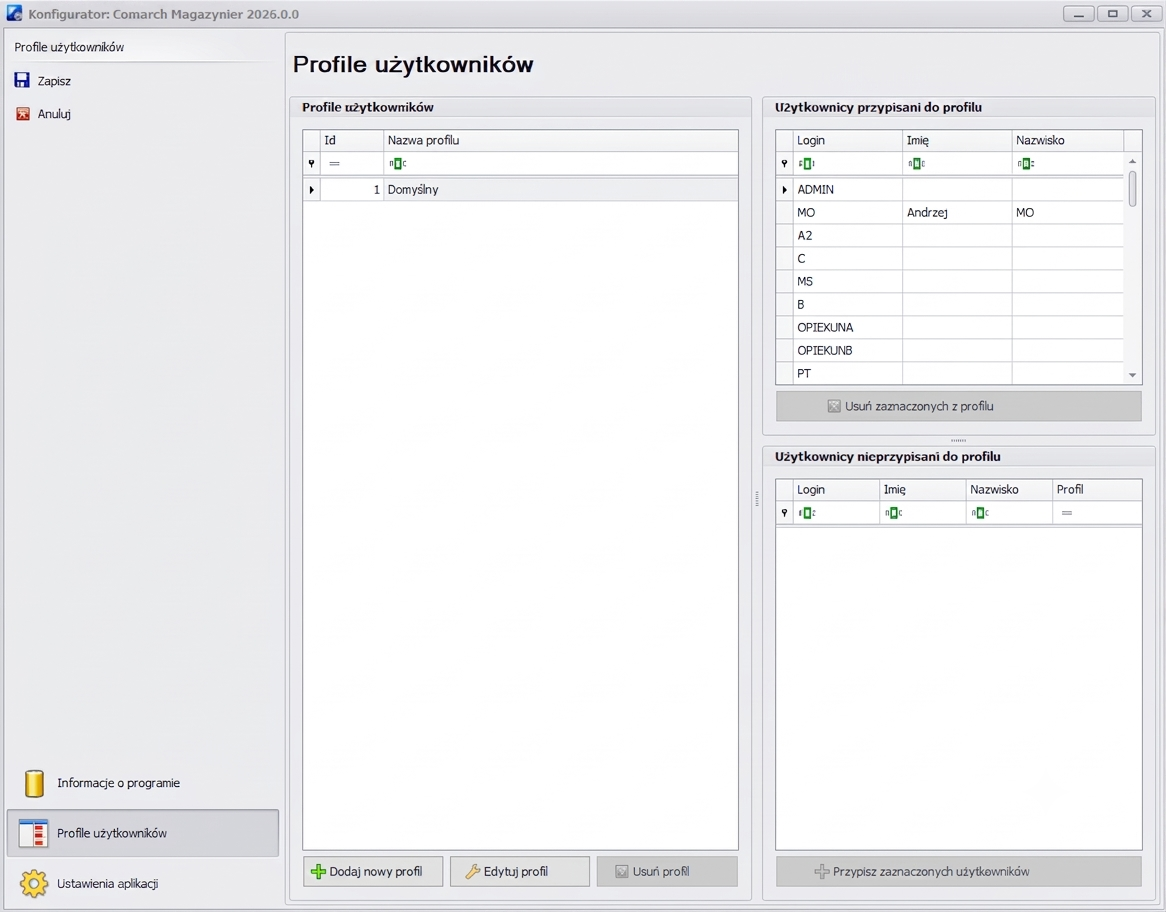The image size is (1166, 912).
Task: Click the Nazwa profilu filter input field
Action: [x=561, y=164]
